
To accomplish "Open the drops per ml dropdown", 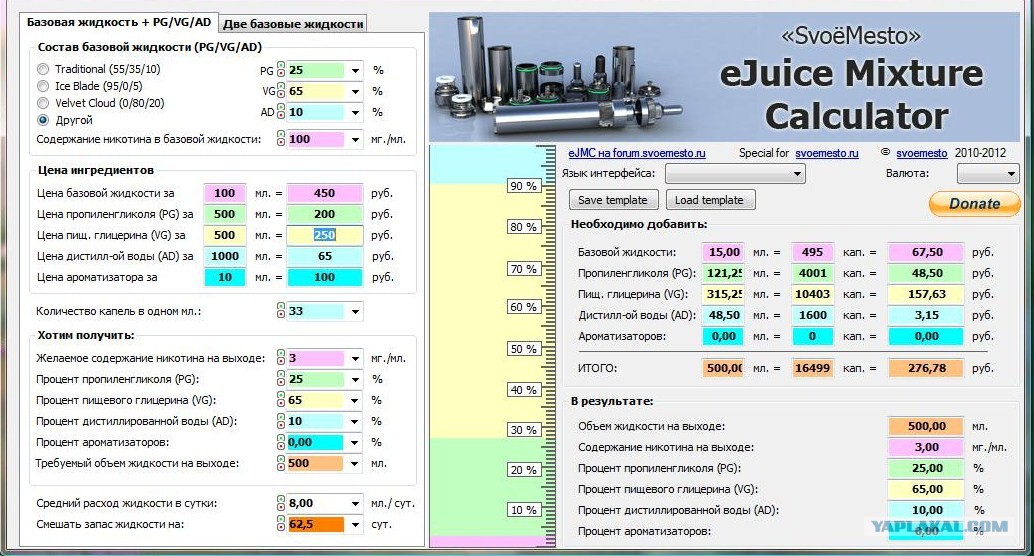I will [x=355, y=311].
